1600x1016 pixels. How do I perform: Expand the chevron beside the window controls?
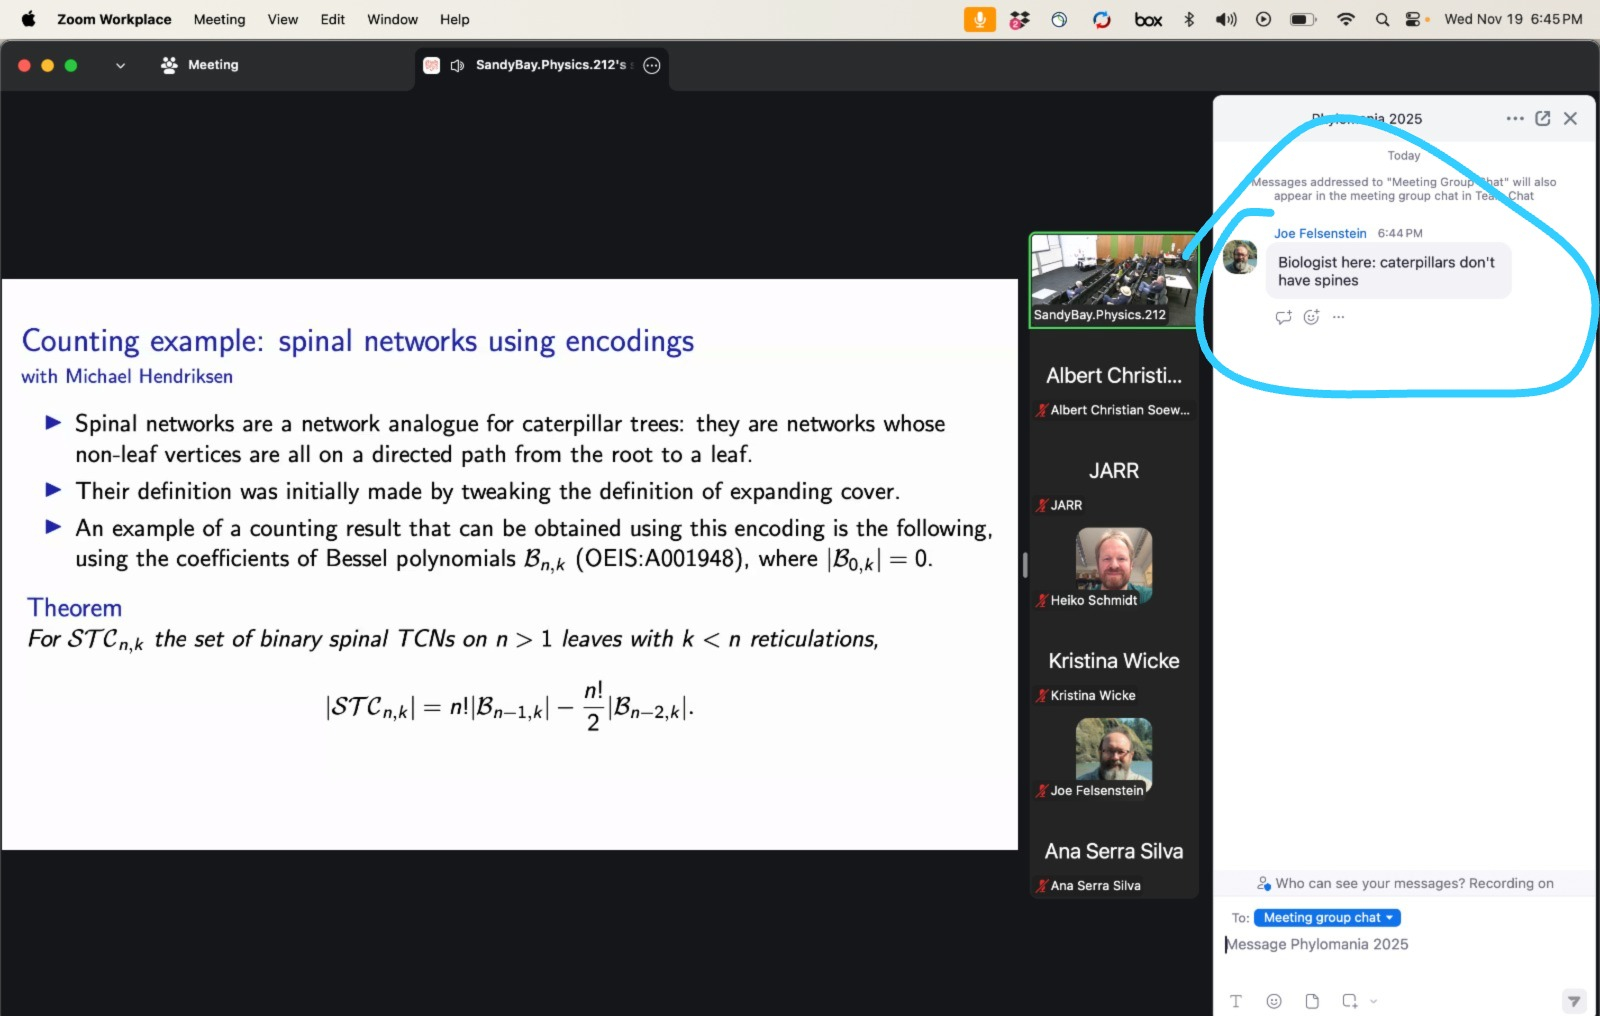click(x=120, y=66)
